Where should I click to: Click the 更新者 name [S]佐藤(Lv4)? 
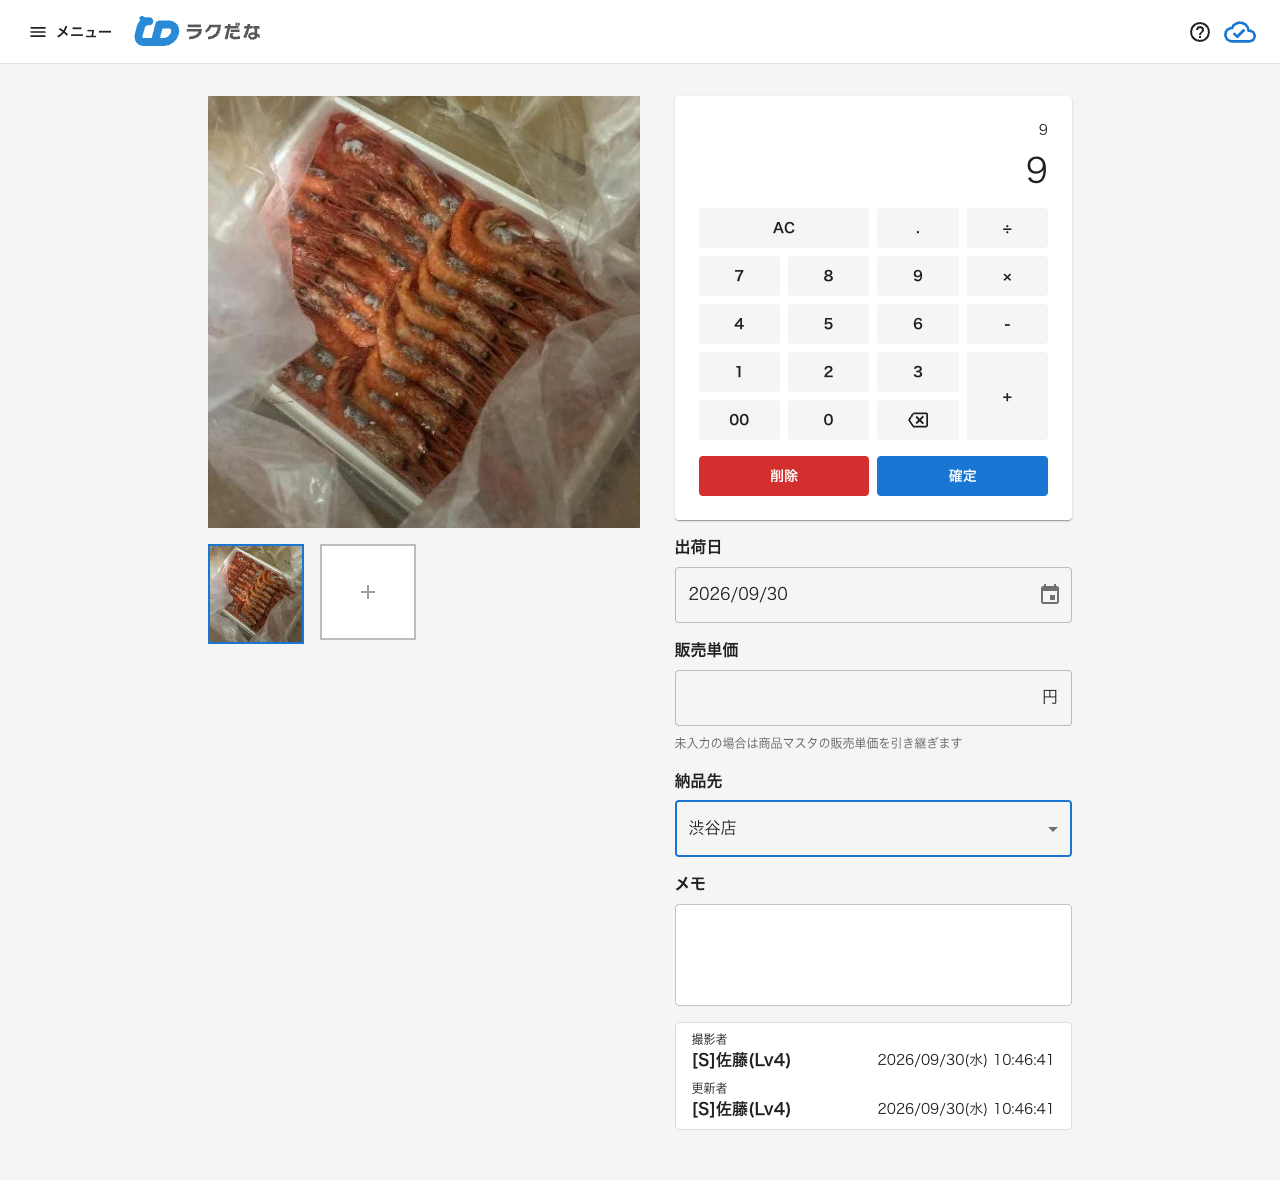741,1109
